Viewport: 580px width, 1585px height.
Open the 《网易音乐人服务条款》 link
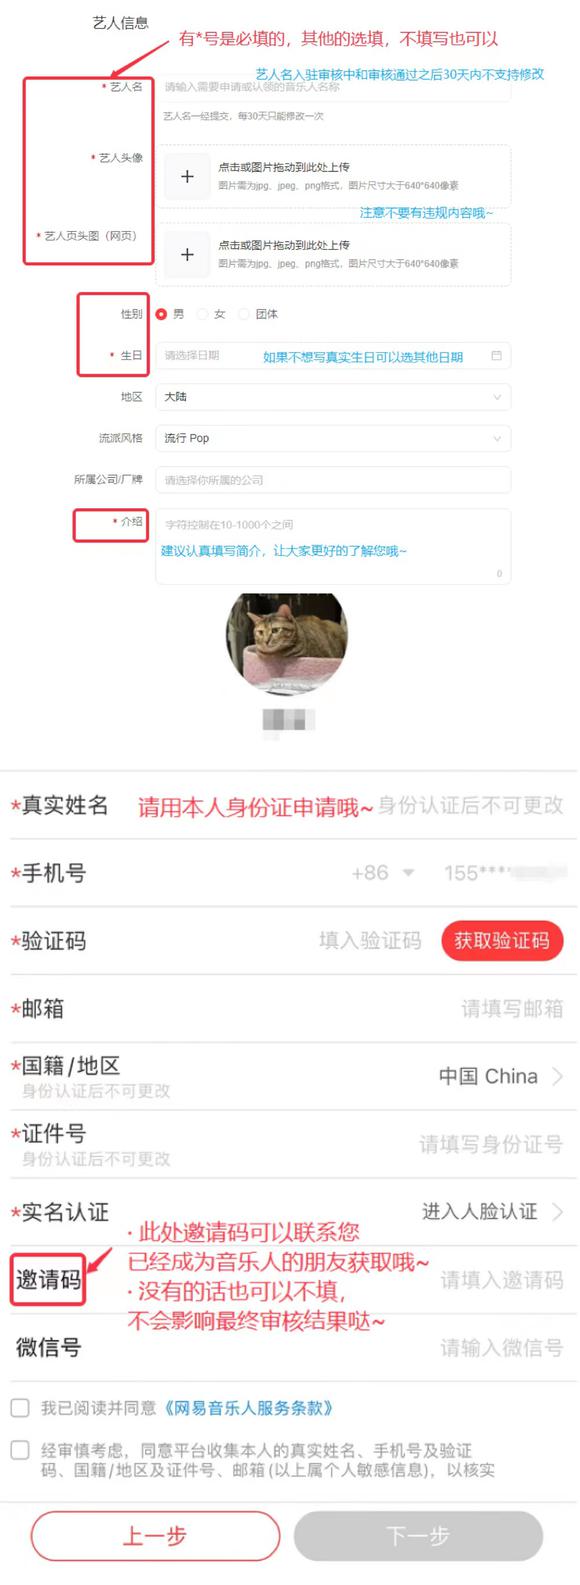247,1408
